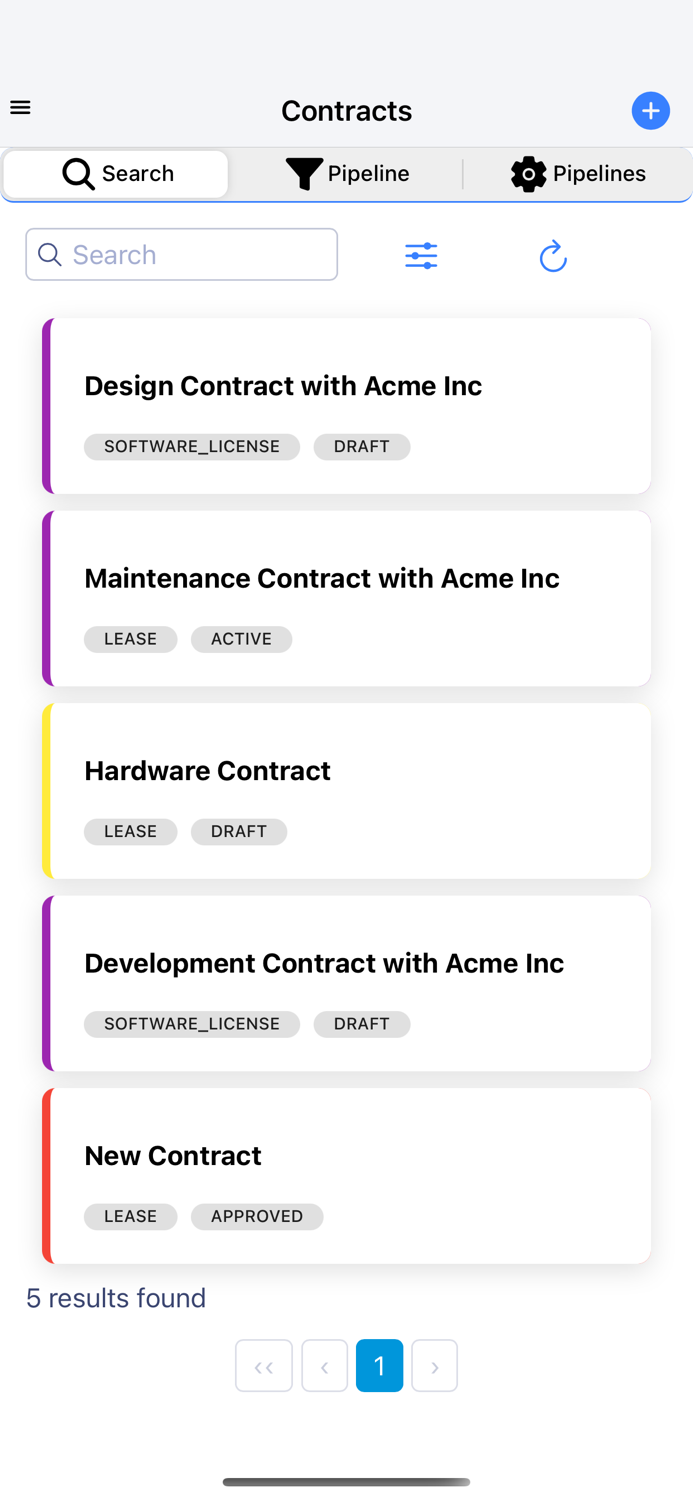
Task: Go to the next page of results
Action: [434, 1365]
